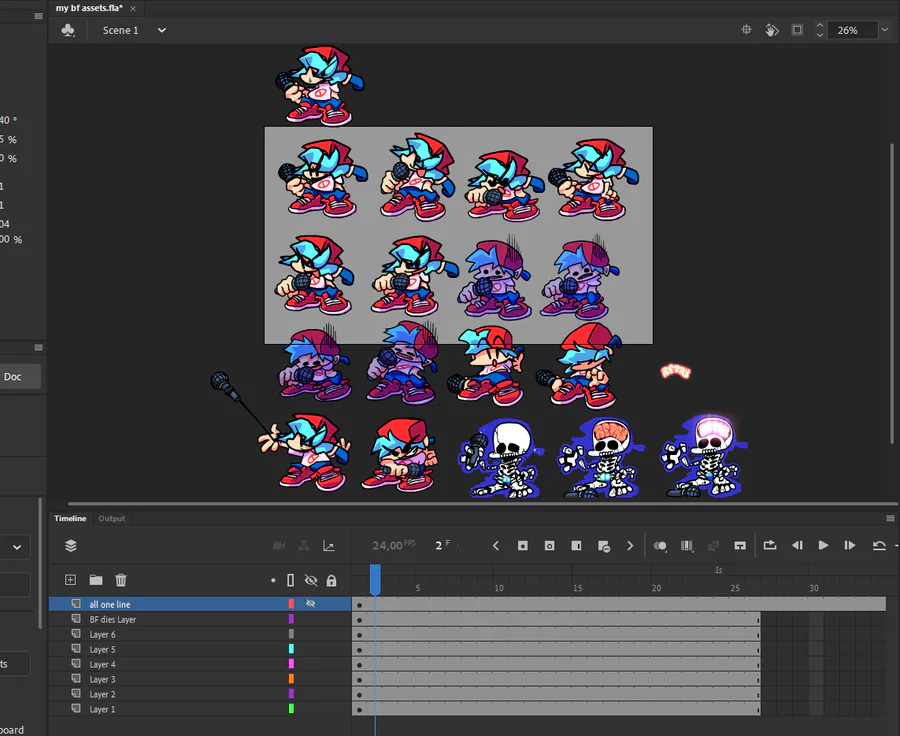Screen dimensions: 900x736
Task: Click the current frame number 2
Action: (439, 545)
